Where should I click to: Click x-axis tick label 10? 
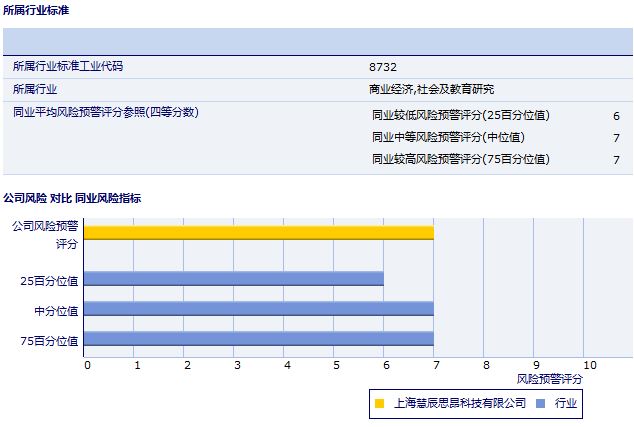coord(590,365)
